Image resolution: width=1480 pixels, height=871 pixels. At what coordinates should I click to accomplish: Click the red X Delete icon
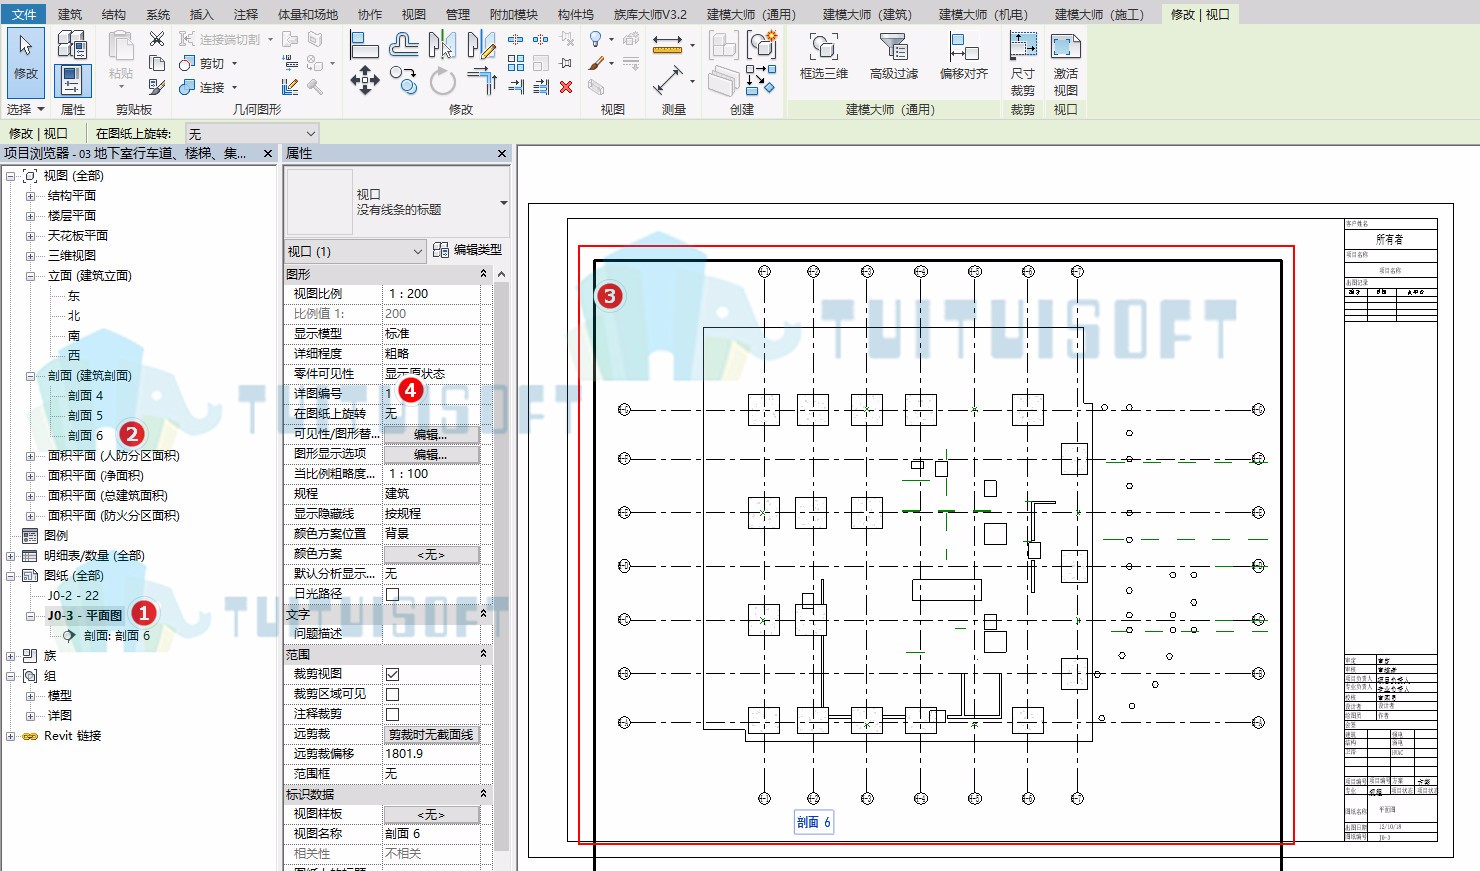(x=566, y=87)
